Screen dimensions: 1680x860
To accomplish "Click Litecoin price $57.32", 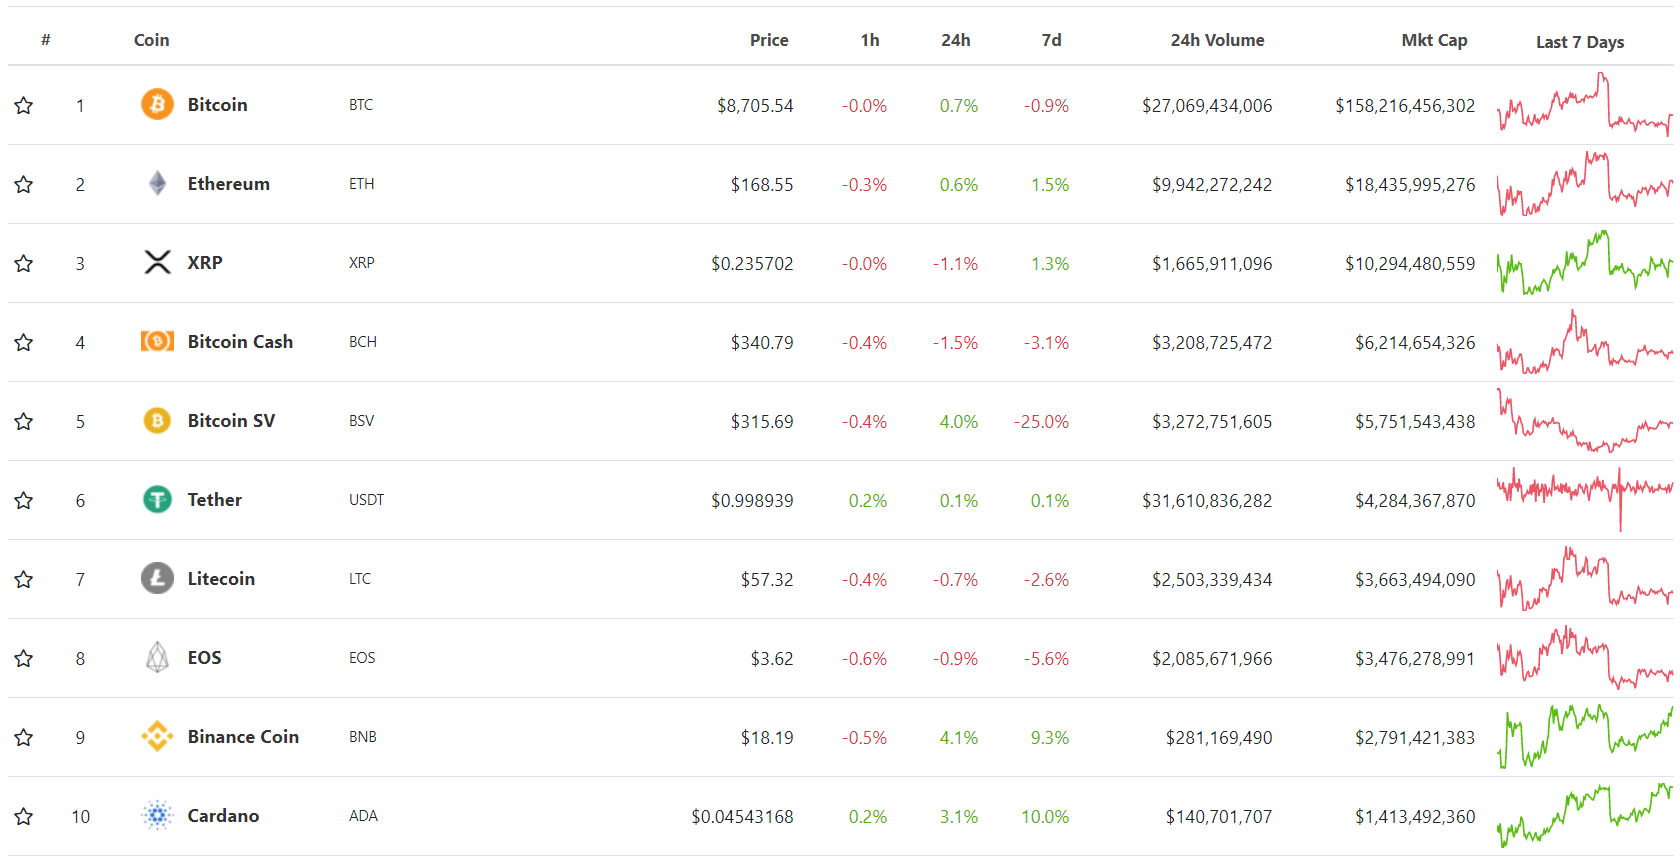I will click(767, 579).
